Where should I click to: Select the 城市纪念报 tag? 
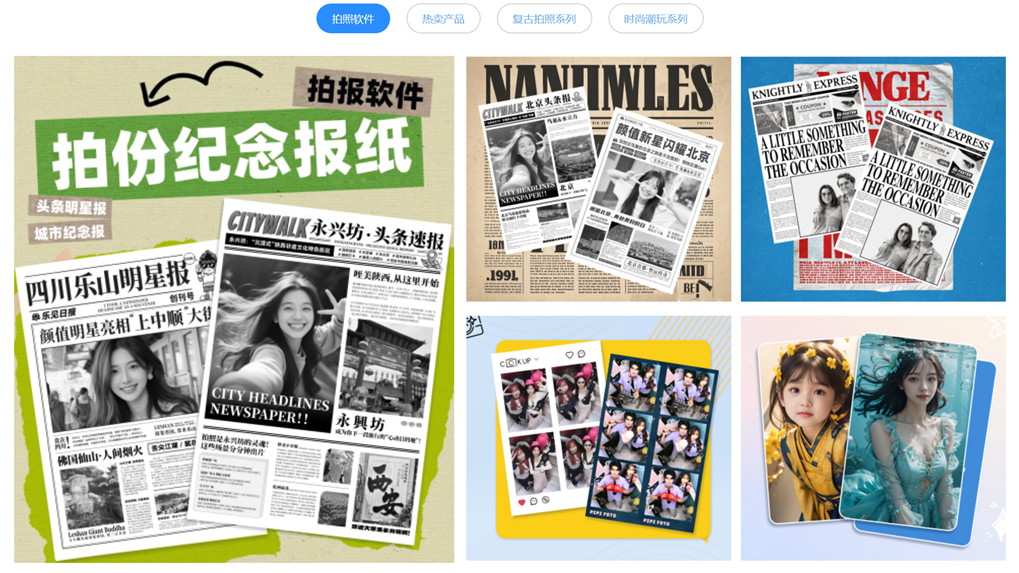pos(71,233)
